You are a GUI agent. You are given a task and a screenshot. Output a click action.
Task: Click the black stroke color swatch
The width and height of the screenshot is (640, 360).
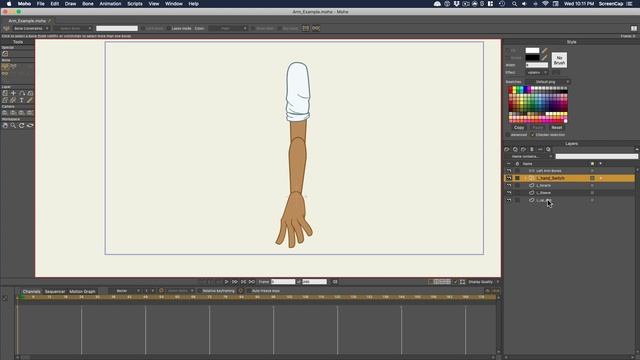[x=532, y=58]
